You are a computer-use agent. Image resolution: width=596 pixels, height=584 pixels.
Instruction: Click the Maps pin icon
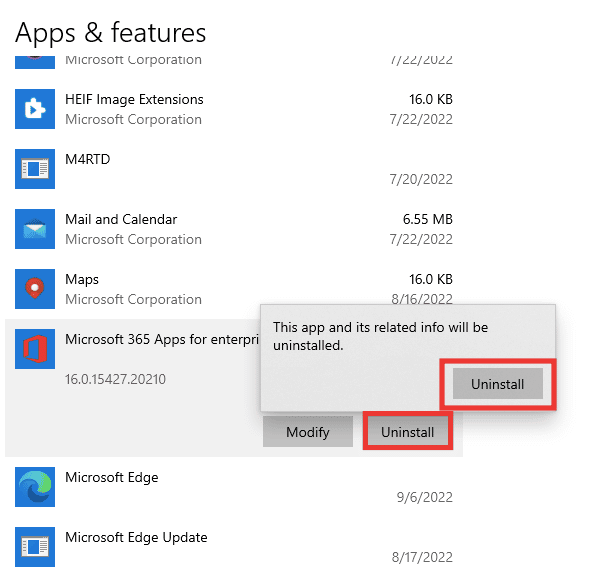click(35, 289)
